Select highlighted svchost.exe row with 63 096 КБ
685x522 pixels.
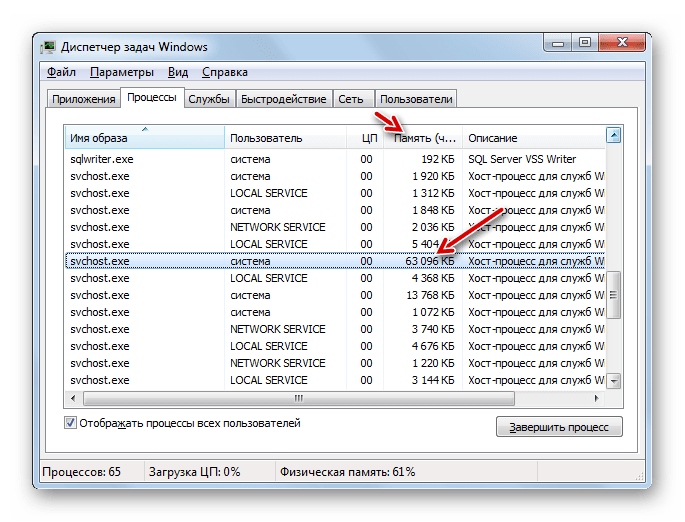(x=335, y=261)
